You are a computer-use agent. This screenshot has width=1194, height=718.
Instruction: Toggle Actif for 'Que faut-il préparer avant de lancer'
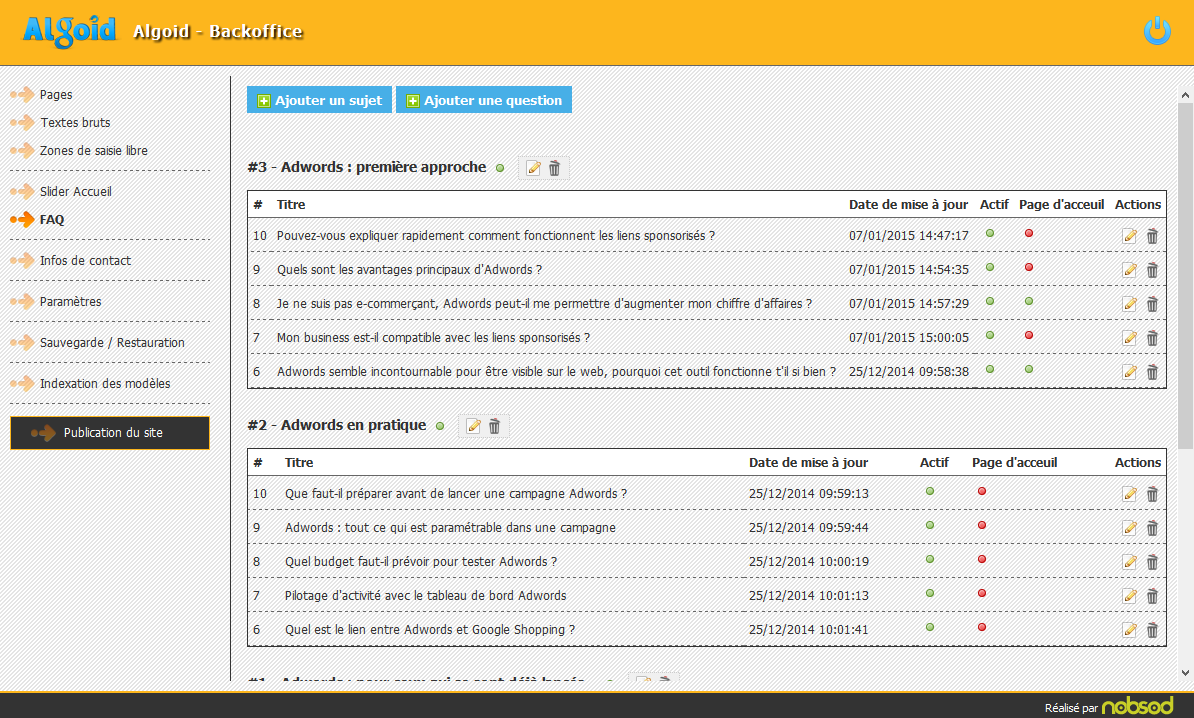pyautogui.click(x=930, y=491)
